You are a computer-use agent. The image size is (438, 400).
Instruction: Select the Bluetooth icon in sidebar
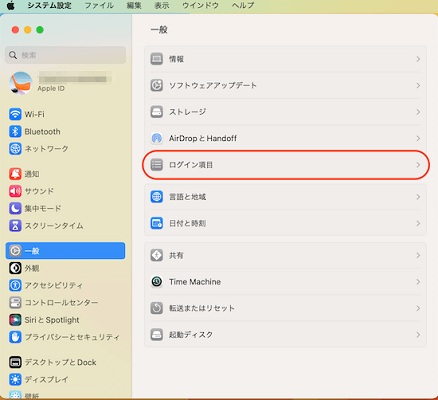(x=15, y=132)
